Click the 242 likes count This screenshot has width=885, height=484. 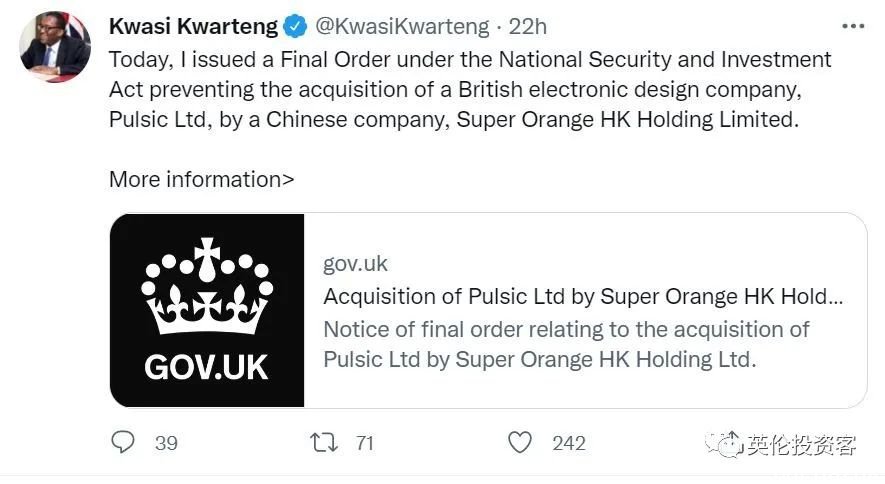569,443
